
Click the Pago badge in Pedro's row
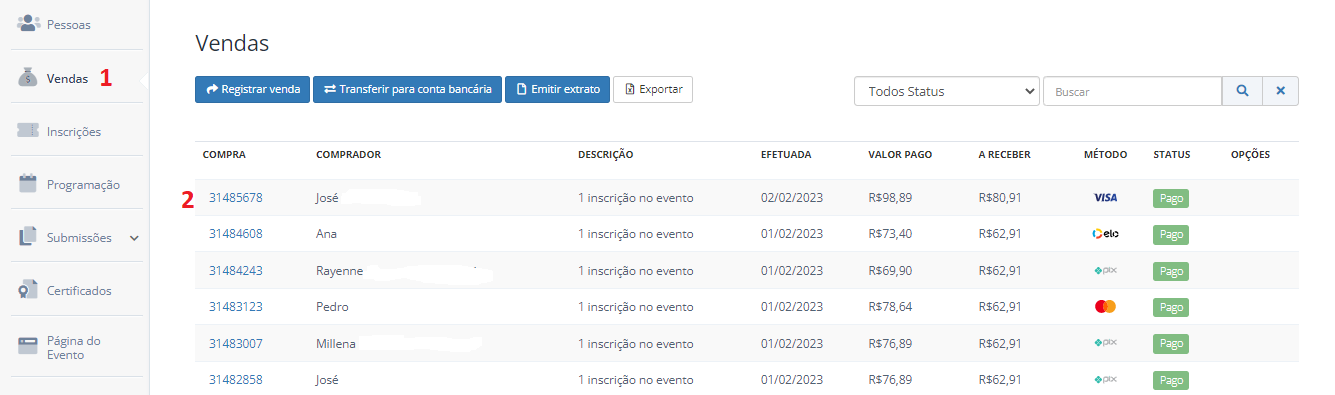coord(1172,306)
